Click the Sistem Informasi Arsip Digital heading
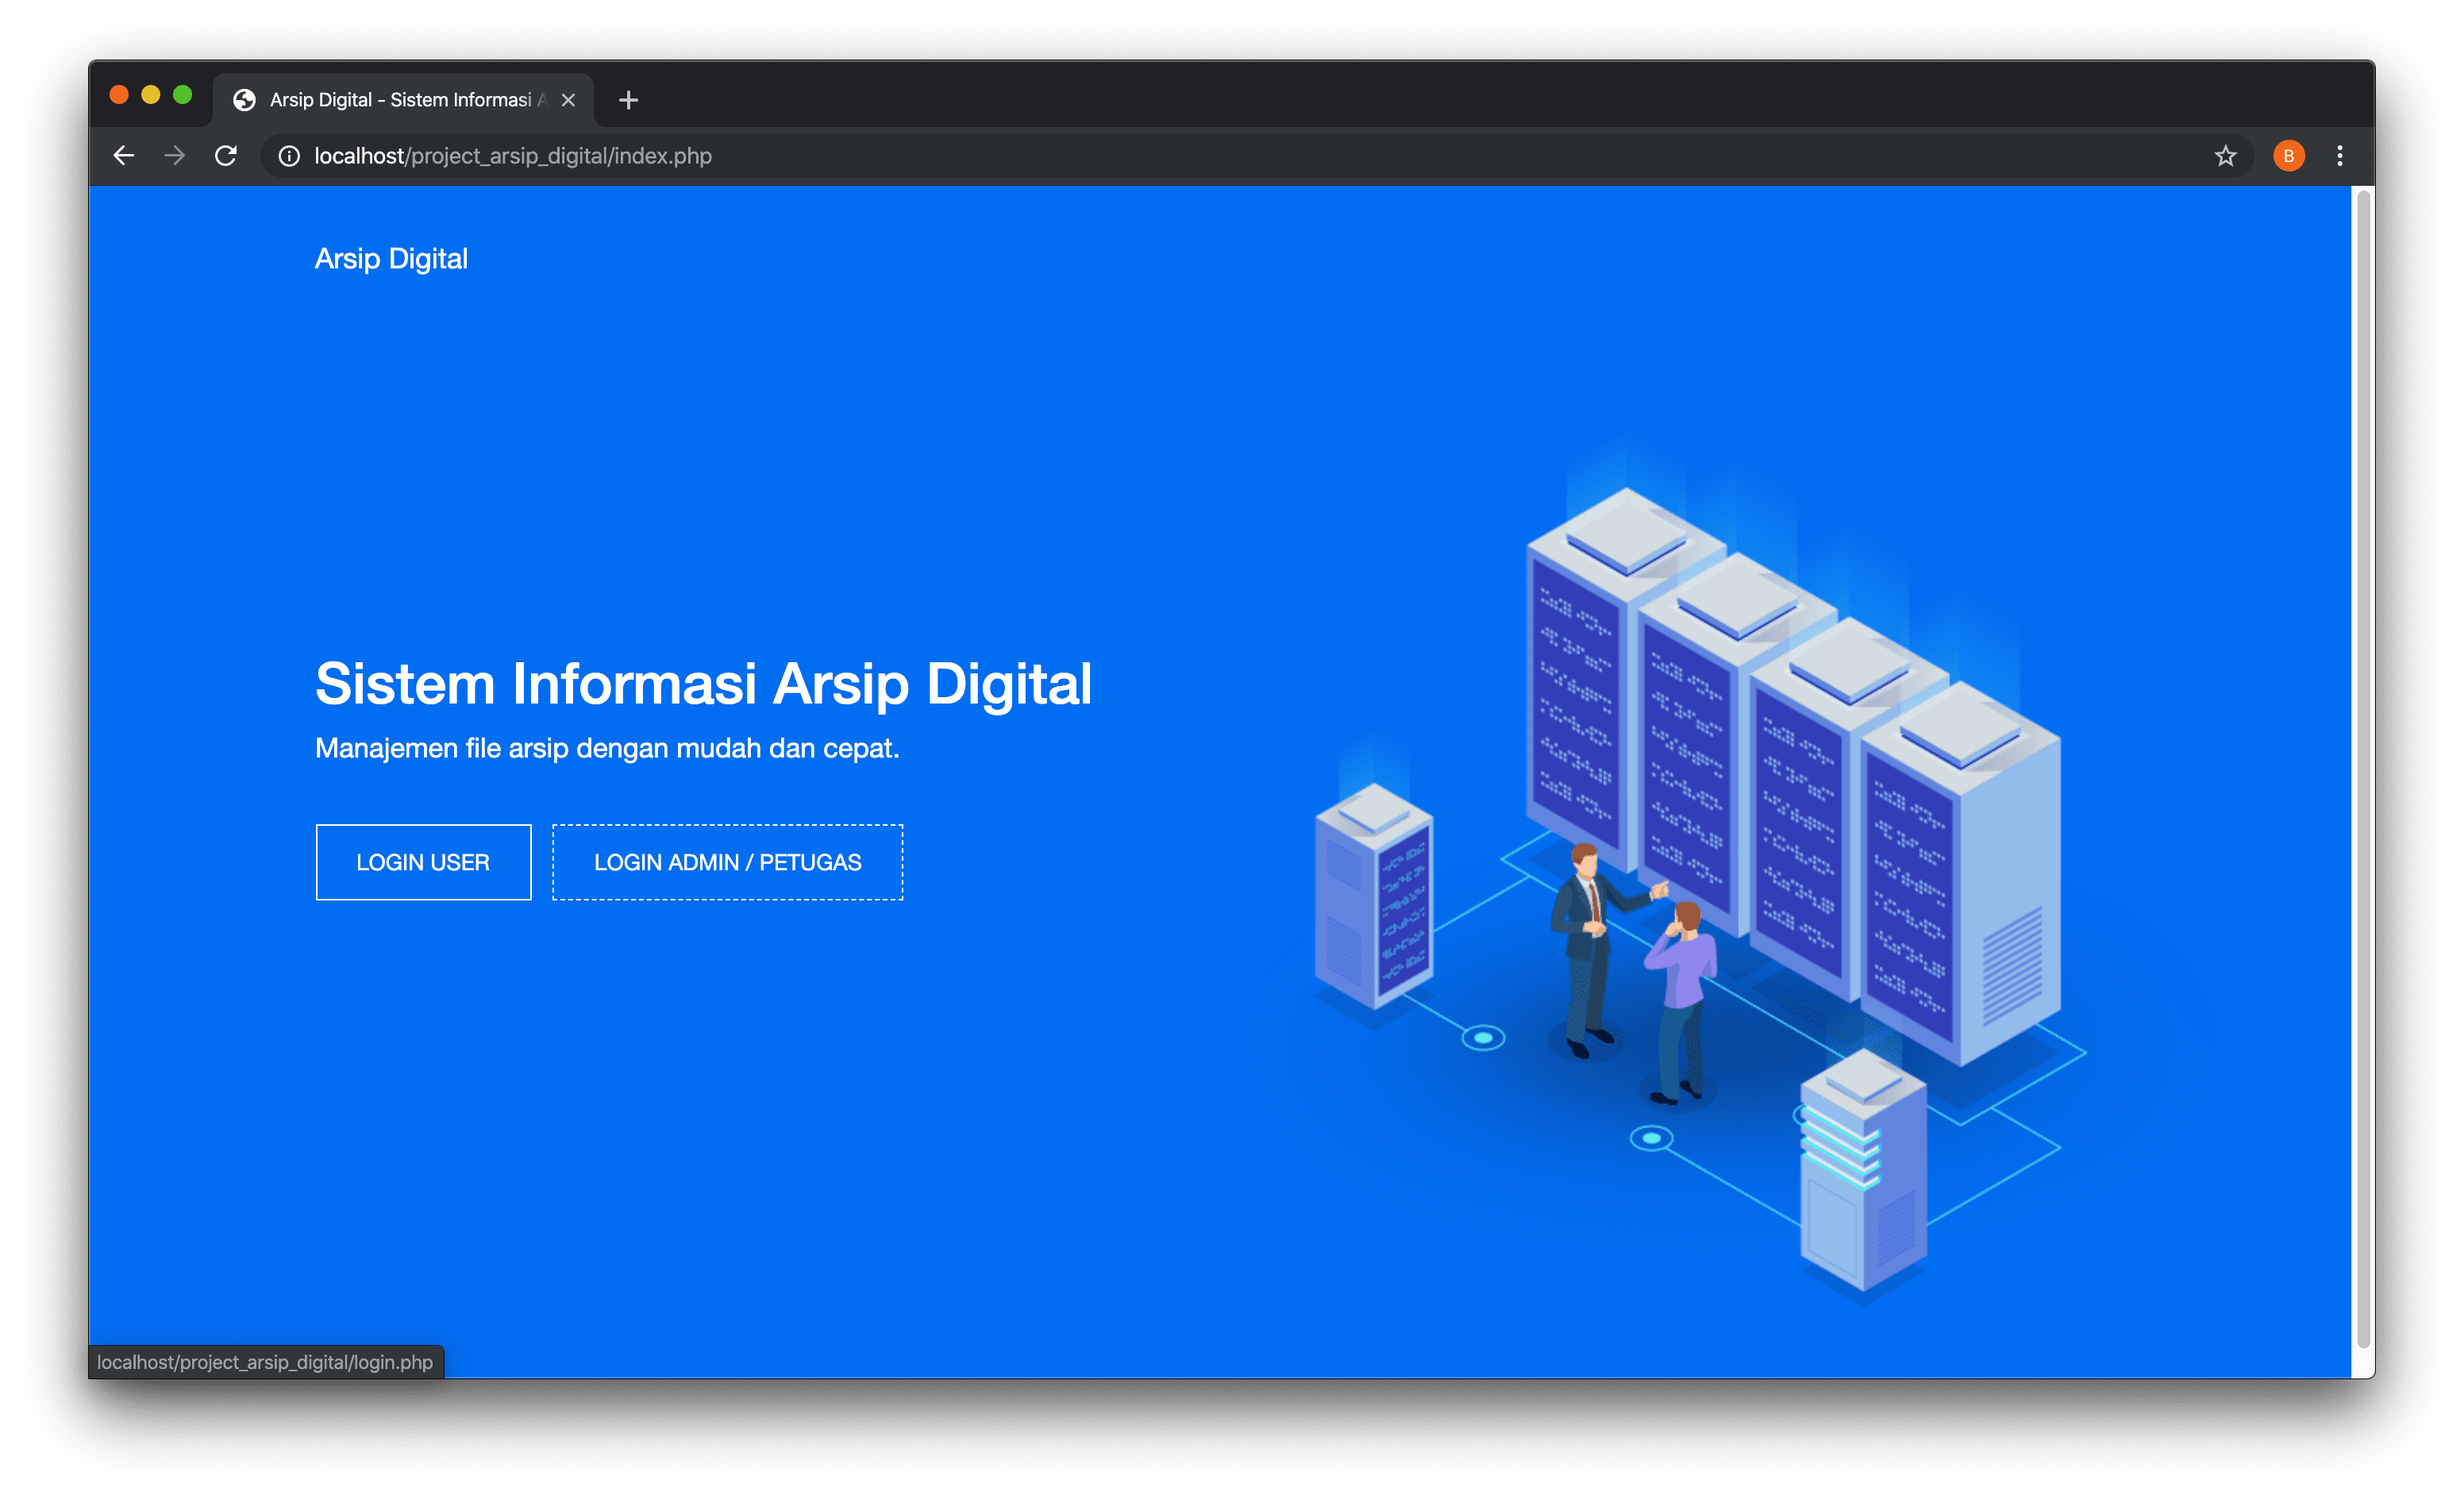Image resolution: width=2464 pixels, height=1496 pixels. pos(703,684)
